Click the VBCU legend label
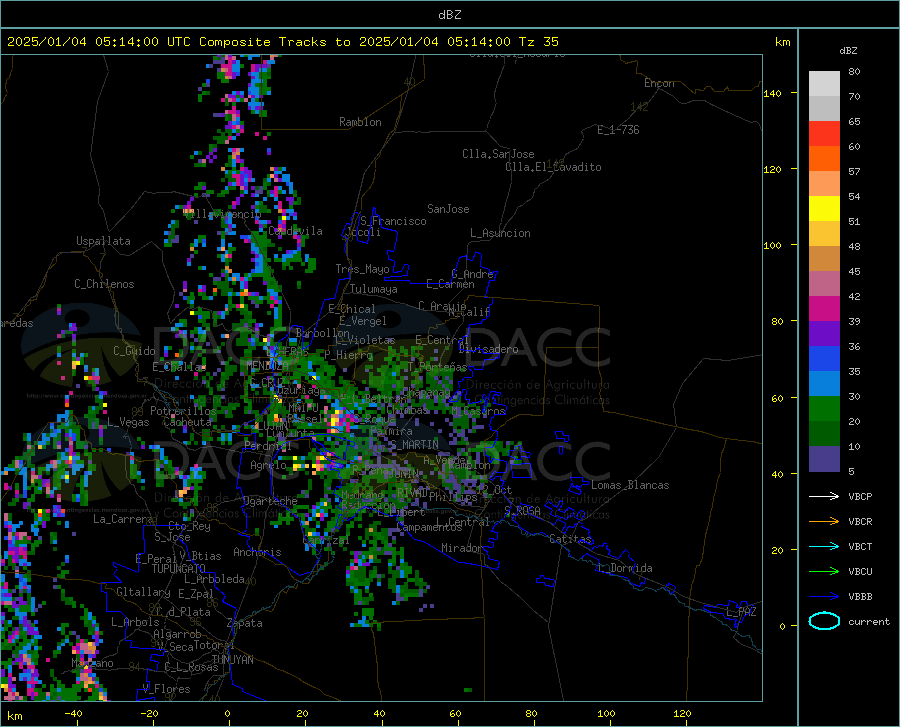Image resolution: width=900 pixels, height=727 pixels. click(x=860, y=572)
